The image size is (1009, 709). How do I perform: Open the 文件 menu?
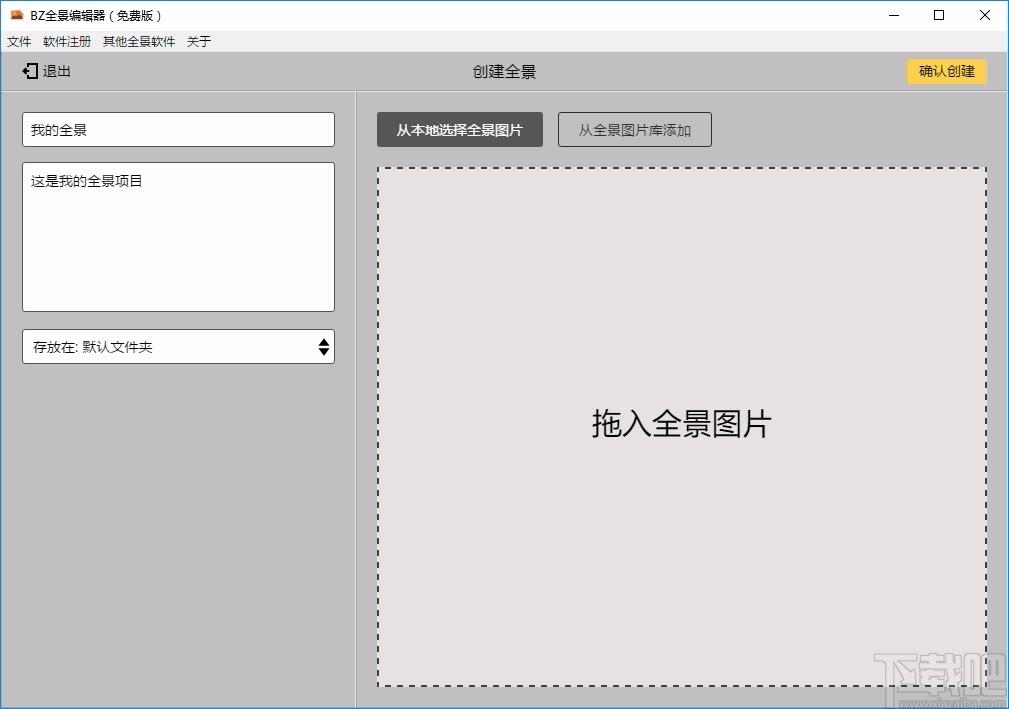19,42
